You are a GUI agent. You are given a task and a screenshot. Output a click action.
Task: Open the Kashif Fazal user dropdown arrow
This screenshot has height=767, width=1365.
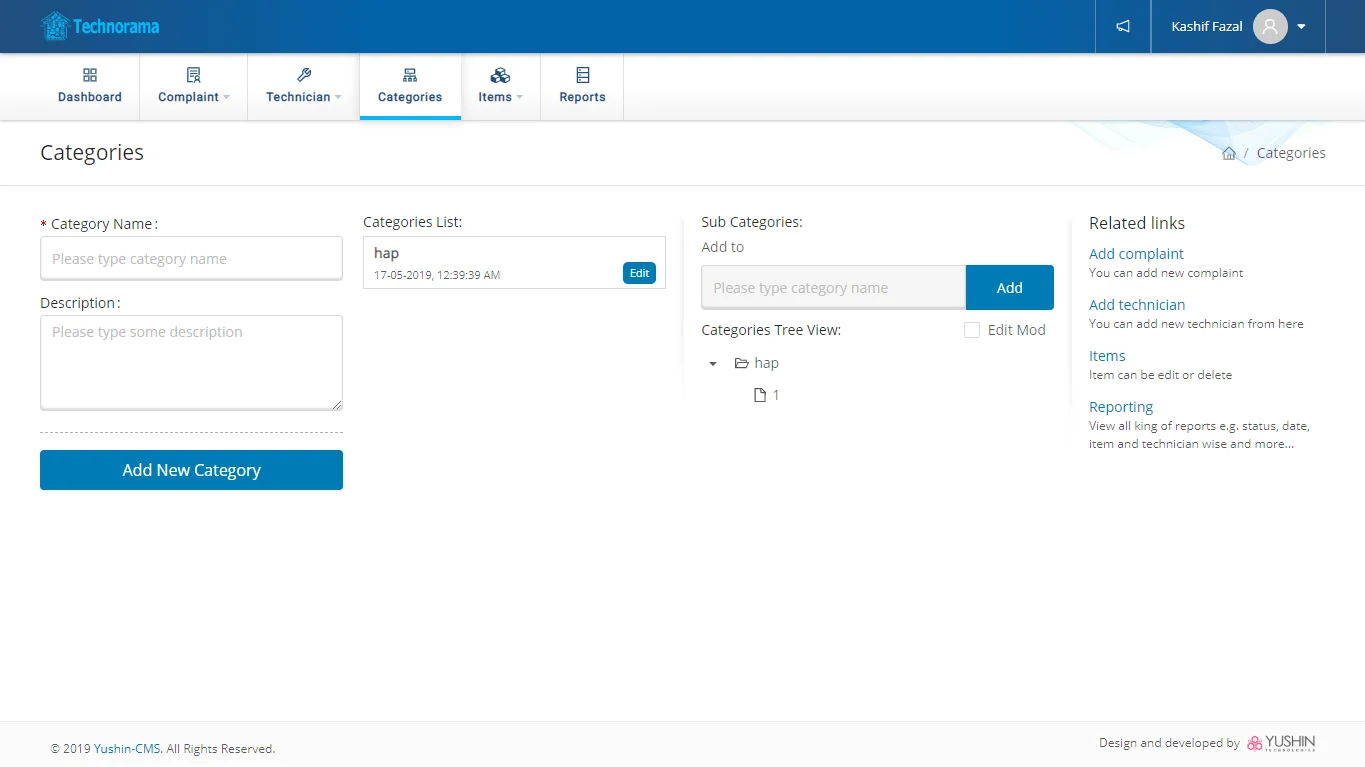pos(1301,27)
